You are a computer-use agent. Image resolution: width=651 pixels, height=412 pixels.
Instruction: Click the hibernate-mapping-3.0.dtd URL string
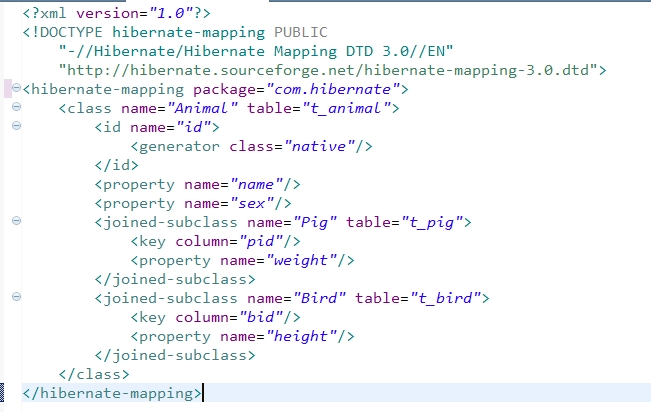coord(328,70)
